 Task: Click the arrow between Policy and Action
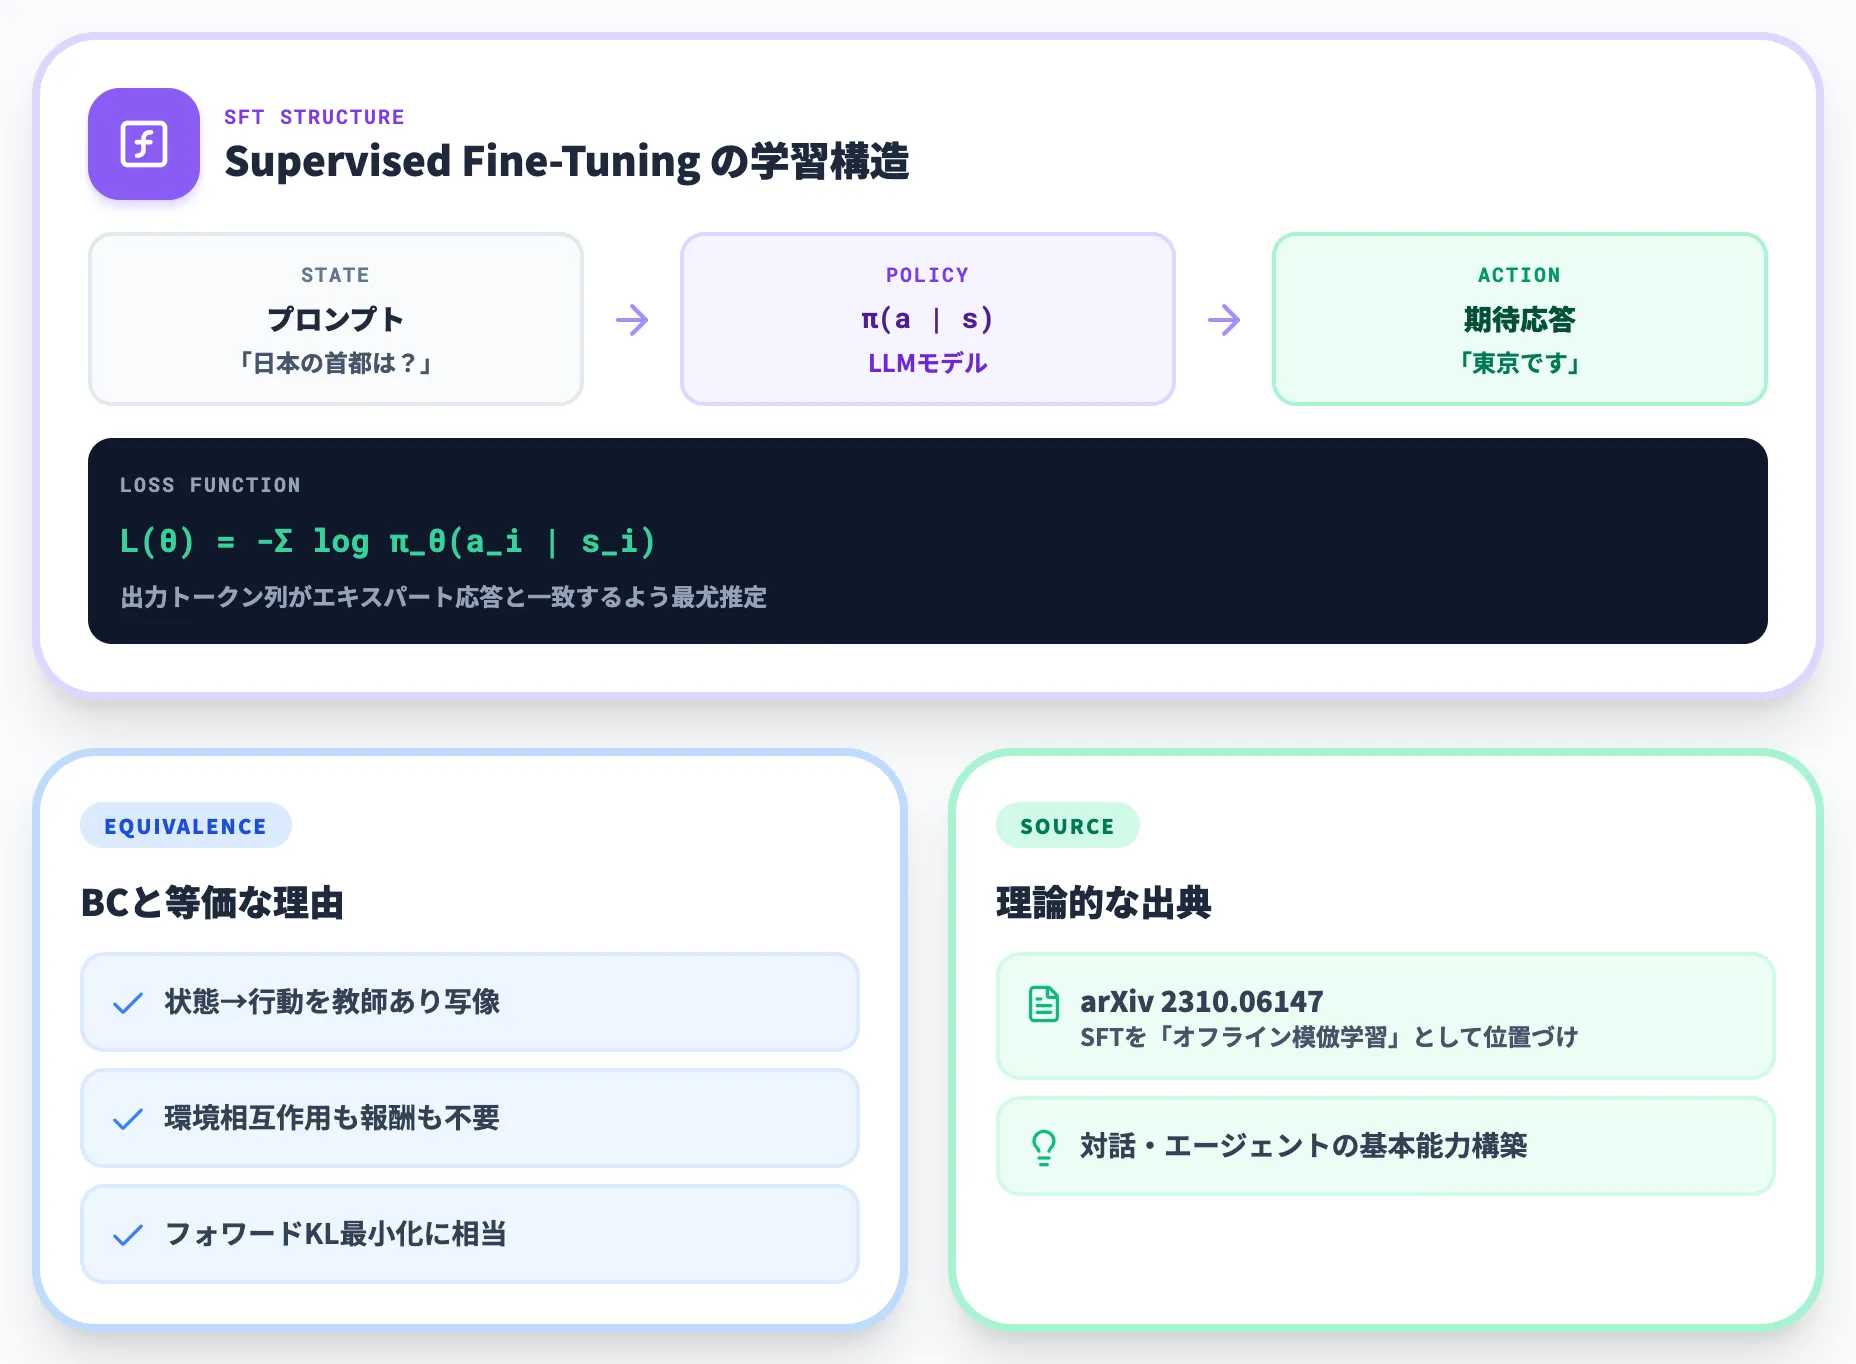coord(1224,320)
